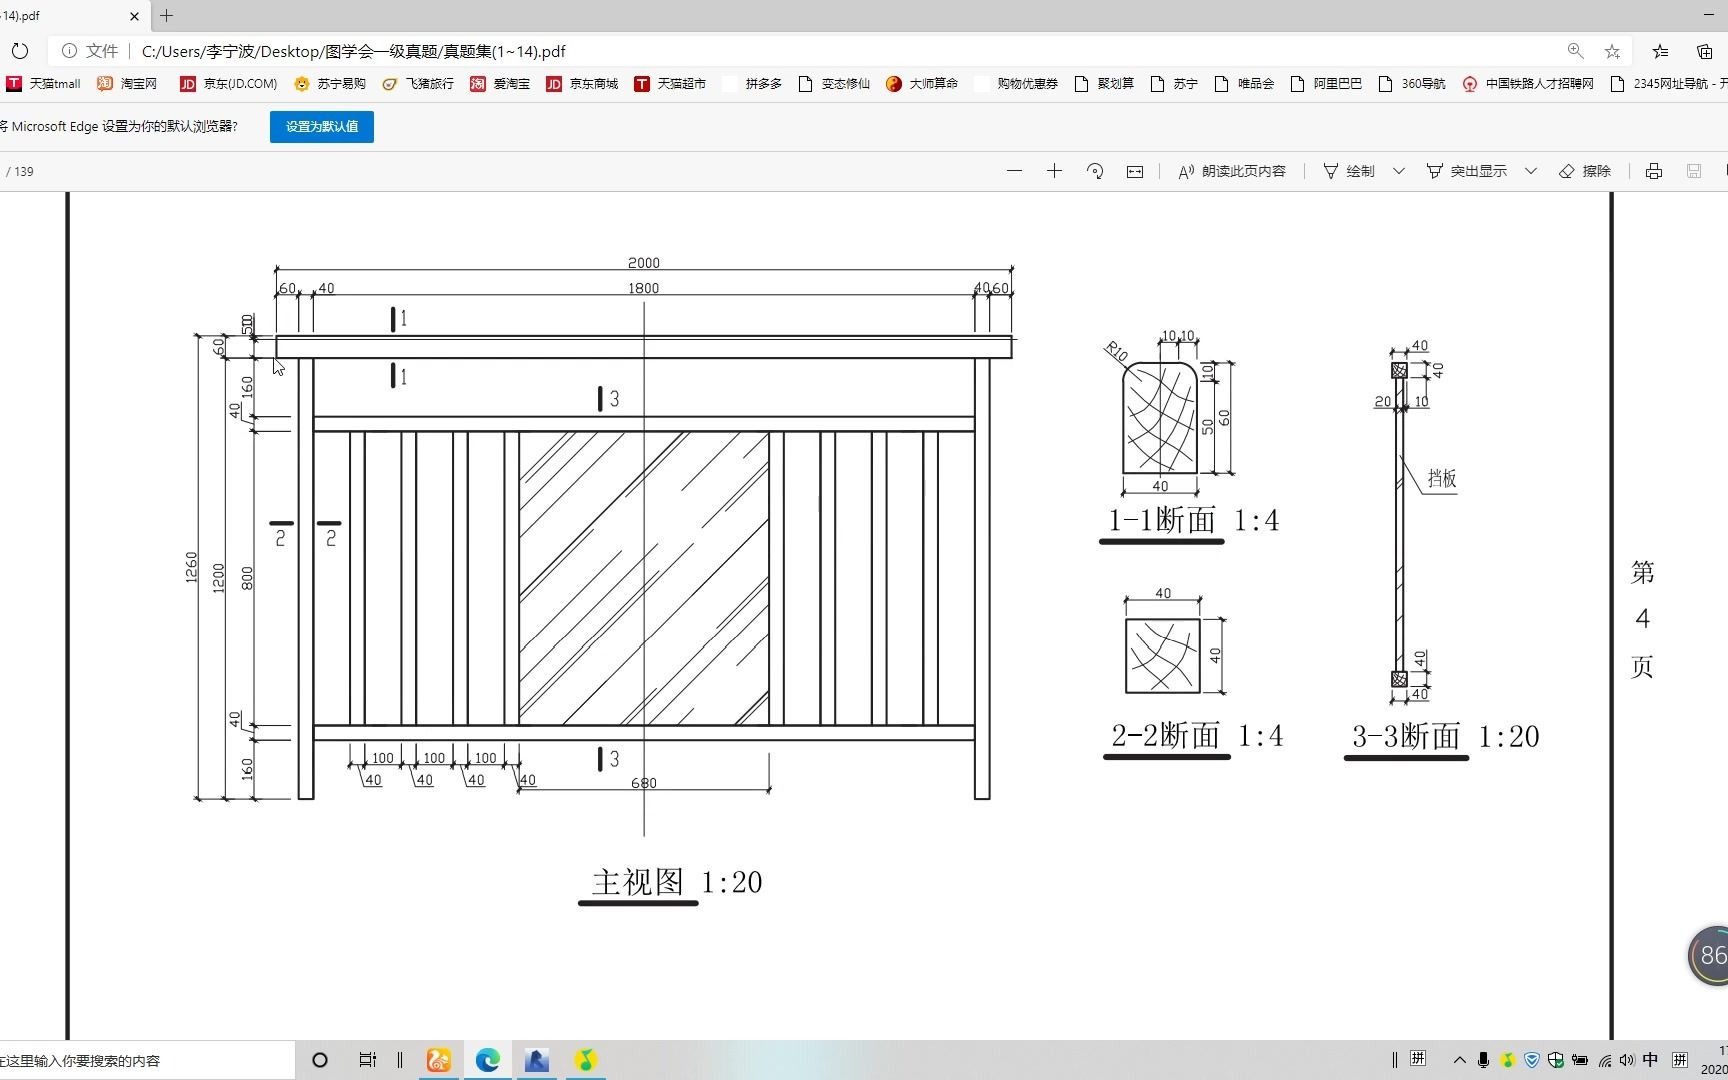The width and height of the screenshot is (1728, 1080).
Task: Close the current PDF tab
Action: point(134,16)
